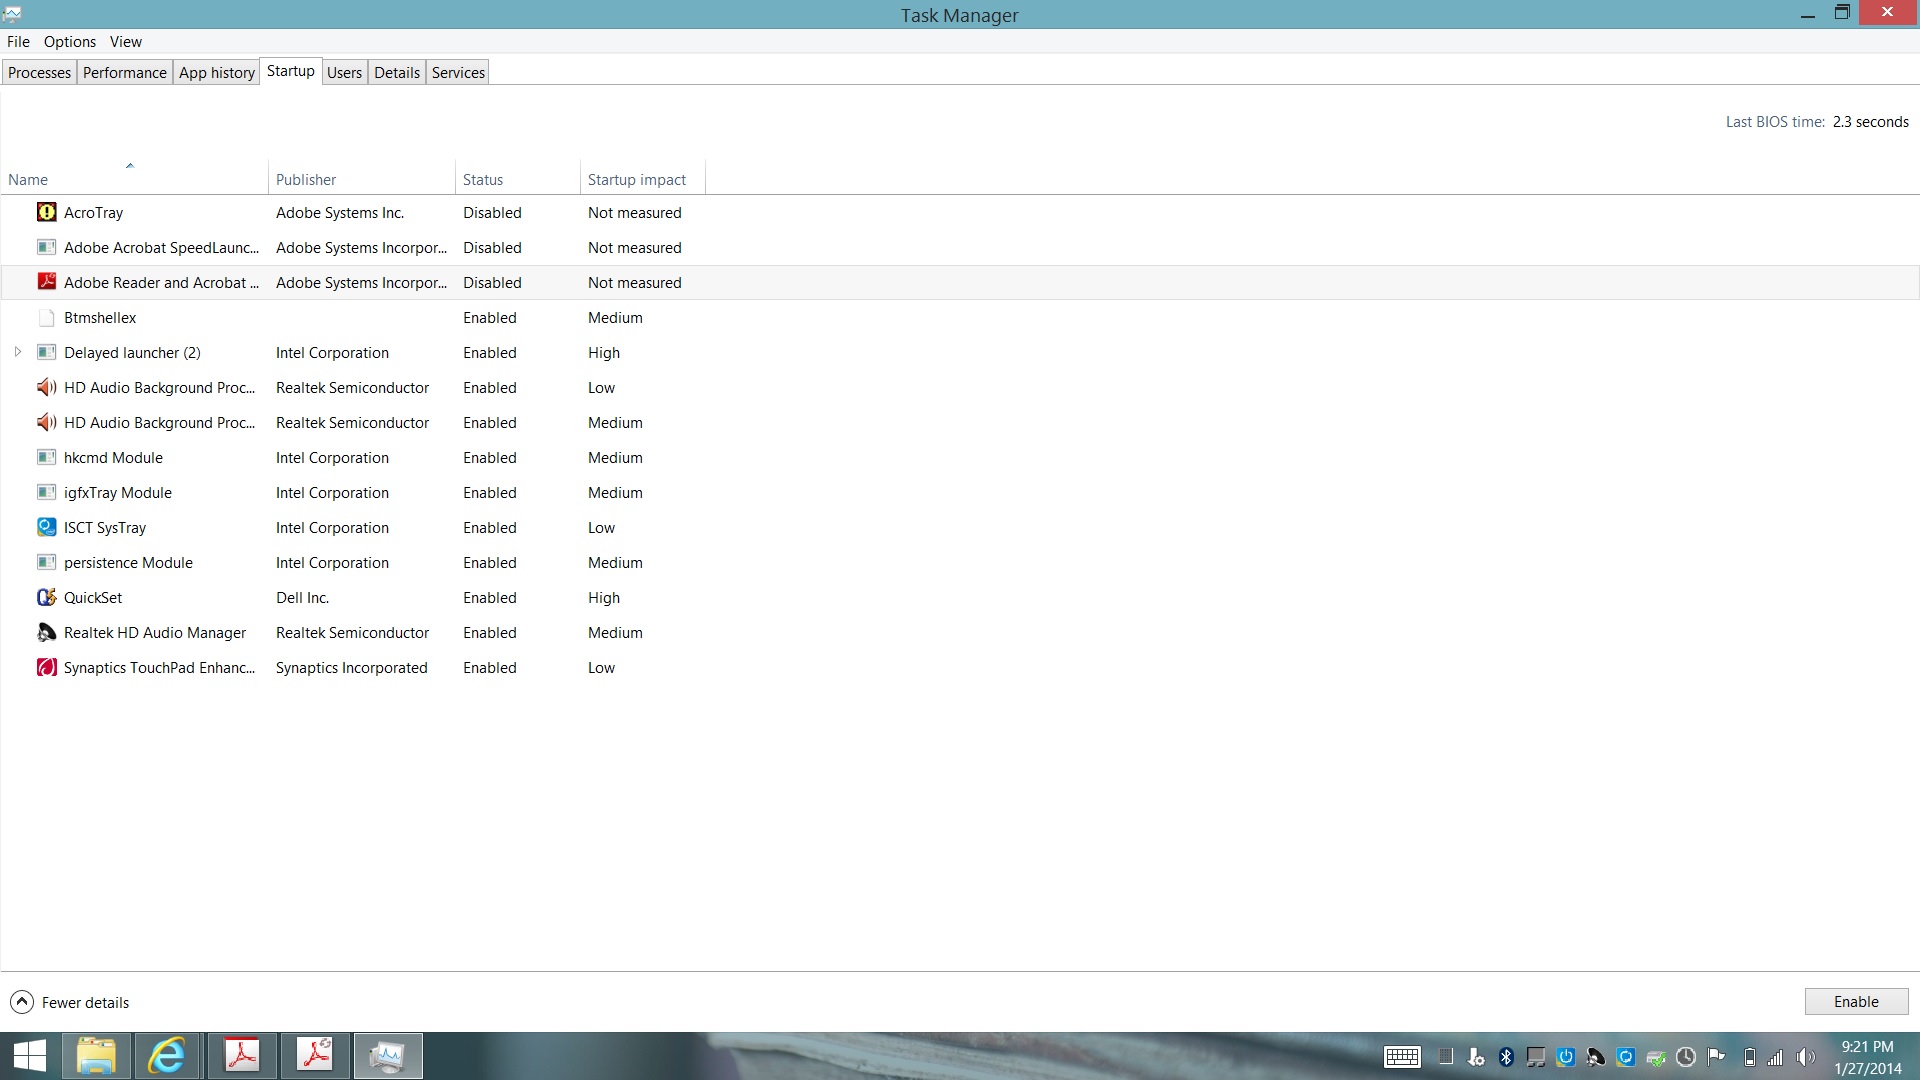
Task: Launch Internet Explorer from the taskbar
Action: (x=168, y=1056)
